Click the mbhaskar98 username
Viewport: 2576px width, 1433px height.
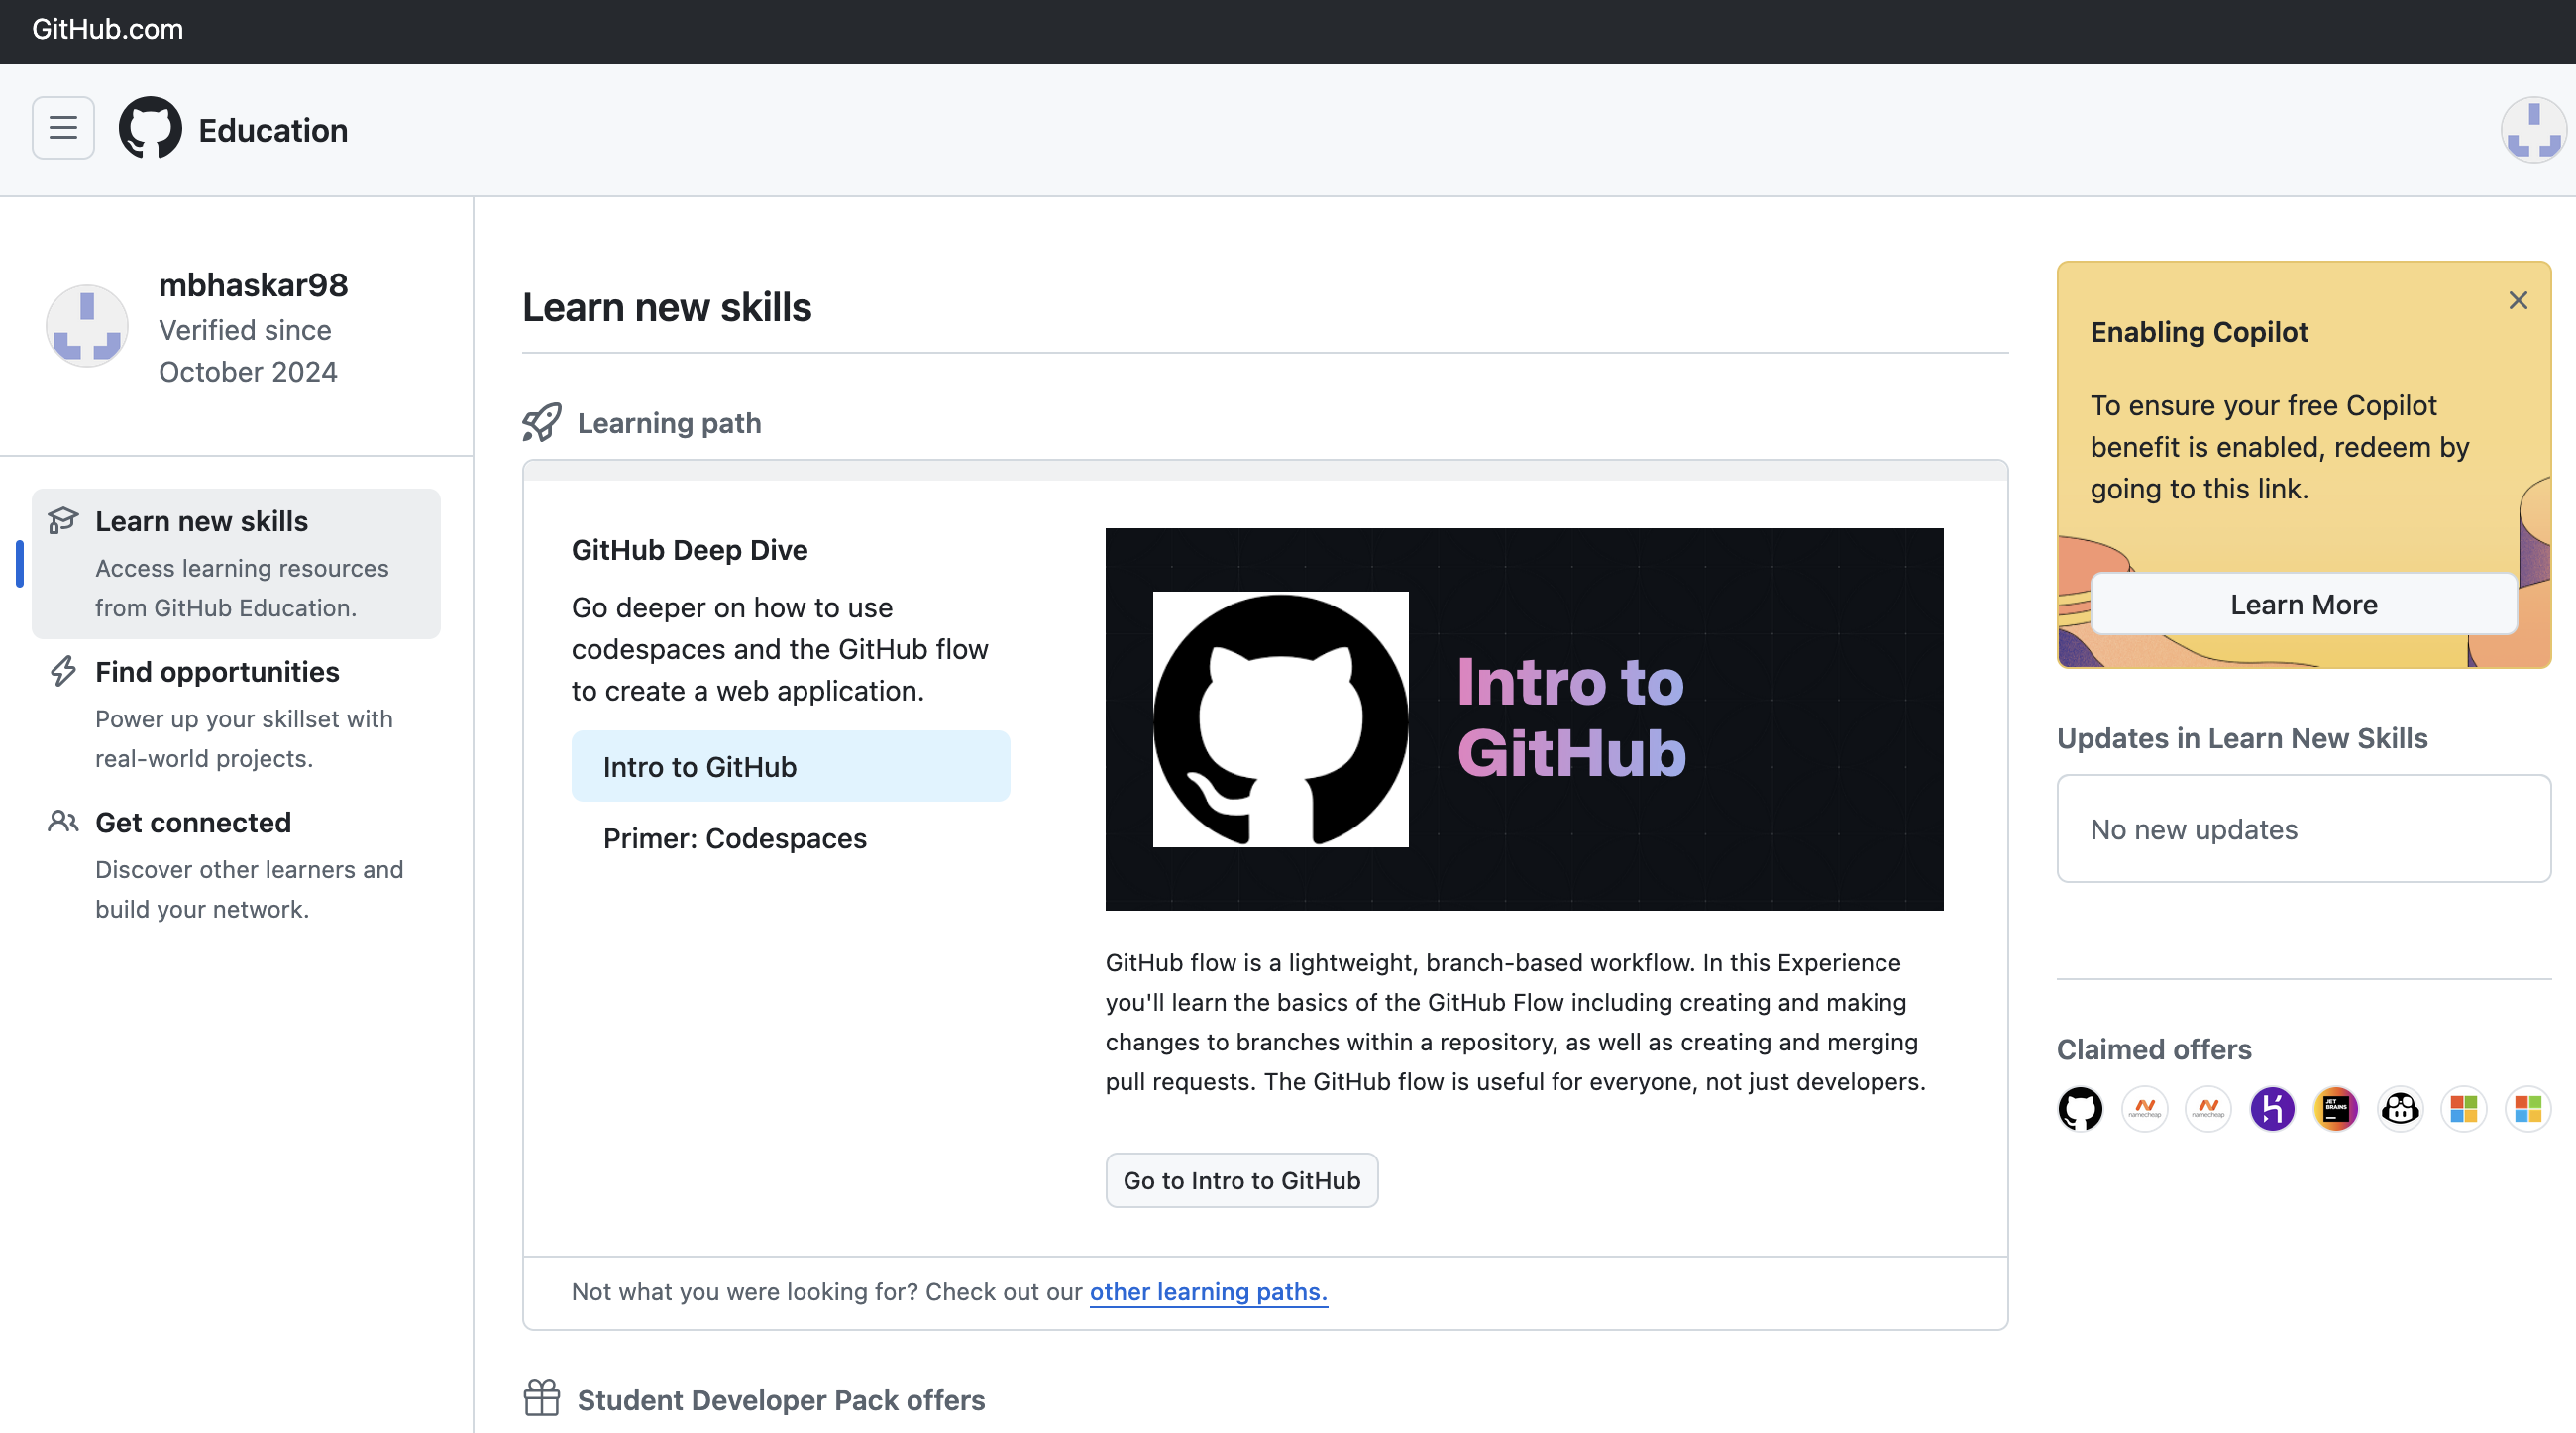click(253, 285)
